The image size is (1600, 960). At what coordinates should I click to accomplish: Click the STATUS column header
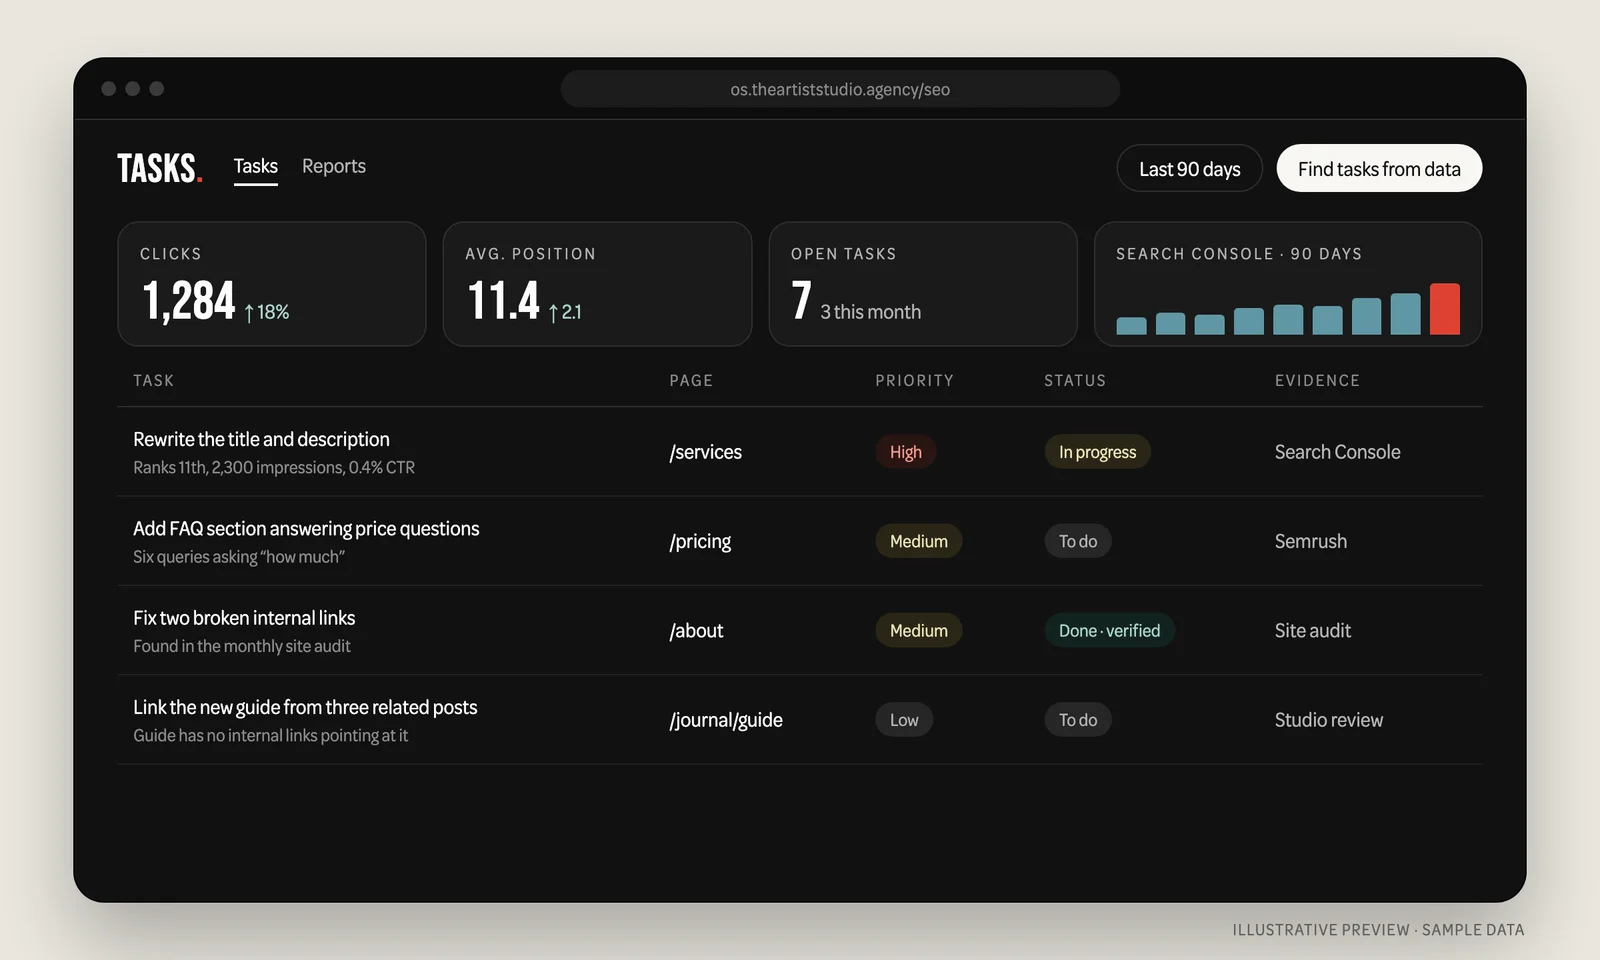1075,381
